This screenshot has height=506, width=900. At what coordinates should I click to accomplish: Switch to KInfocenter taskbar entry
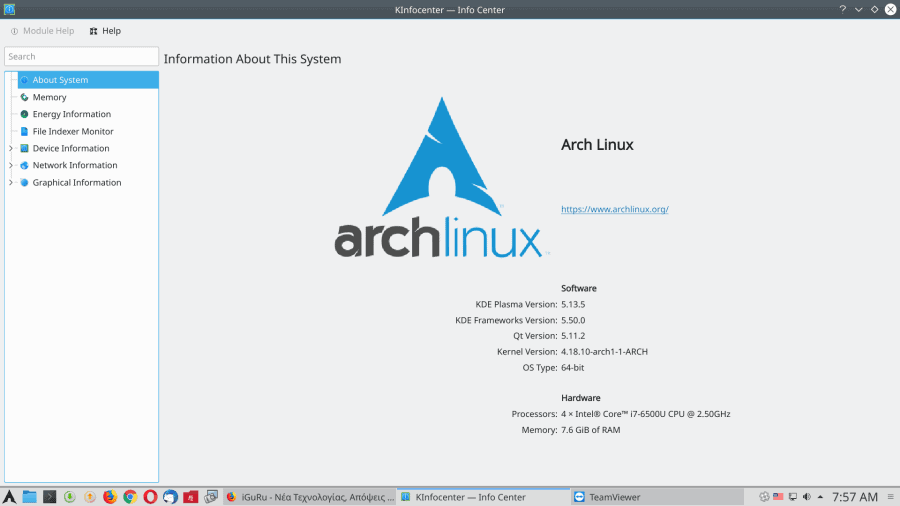[483, 497]
